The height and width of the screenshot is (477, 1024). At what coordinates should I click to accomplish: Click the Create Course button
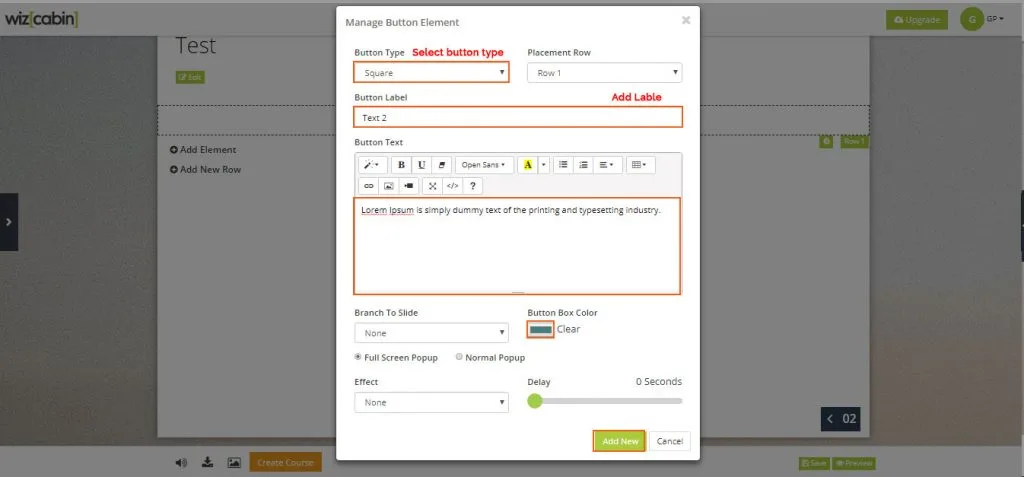(285, 462)
